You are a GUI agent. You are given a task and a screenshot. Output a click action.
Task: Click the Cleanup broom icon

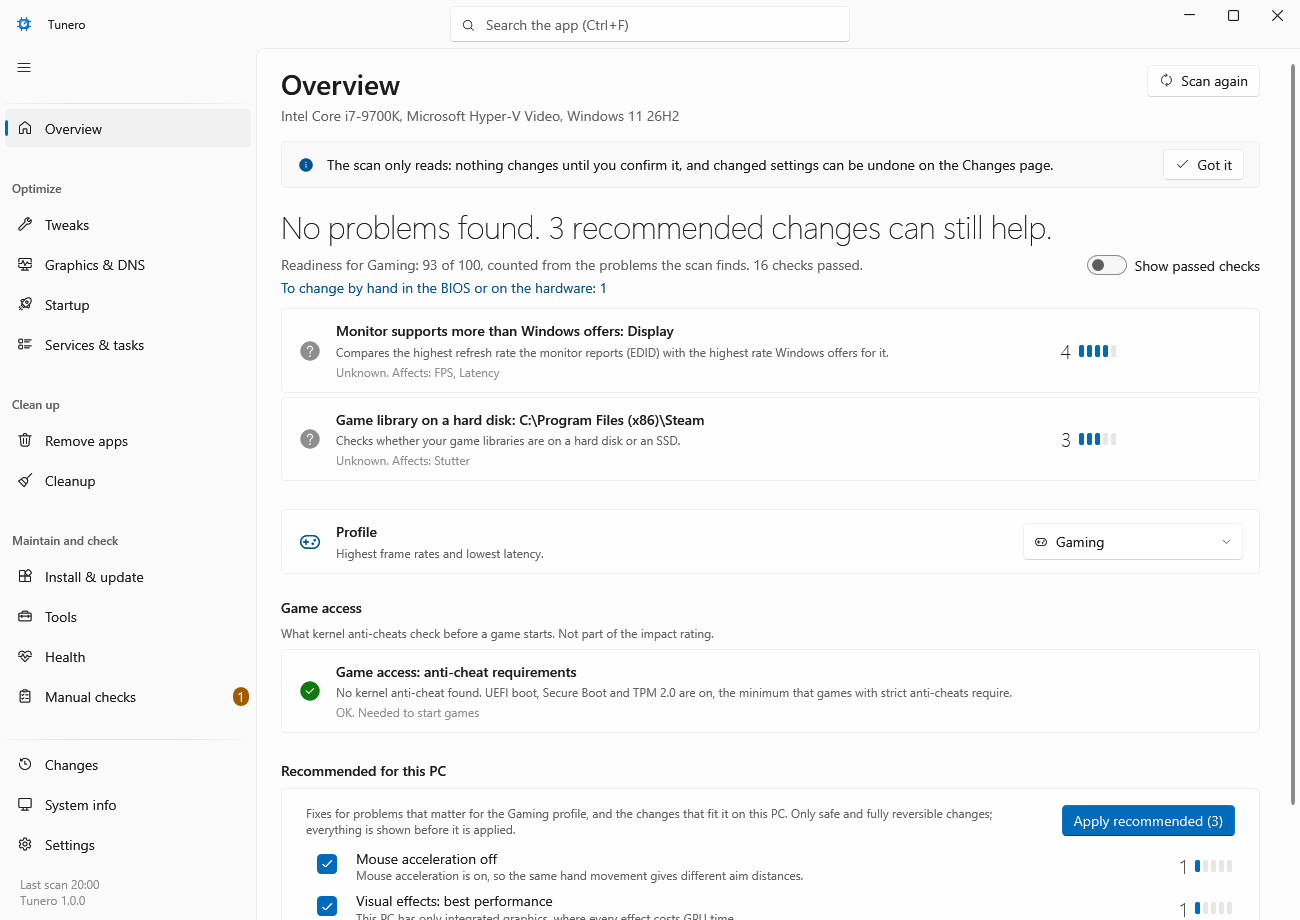25,481
